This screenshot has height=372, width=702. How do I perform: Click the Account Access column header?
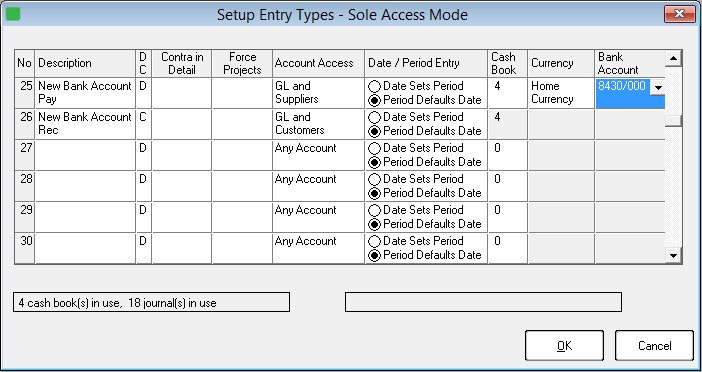(318, 64)
